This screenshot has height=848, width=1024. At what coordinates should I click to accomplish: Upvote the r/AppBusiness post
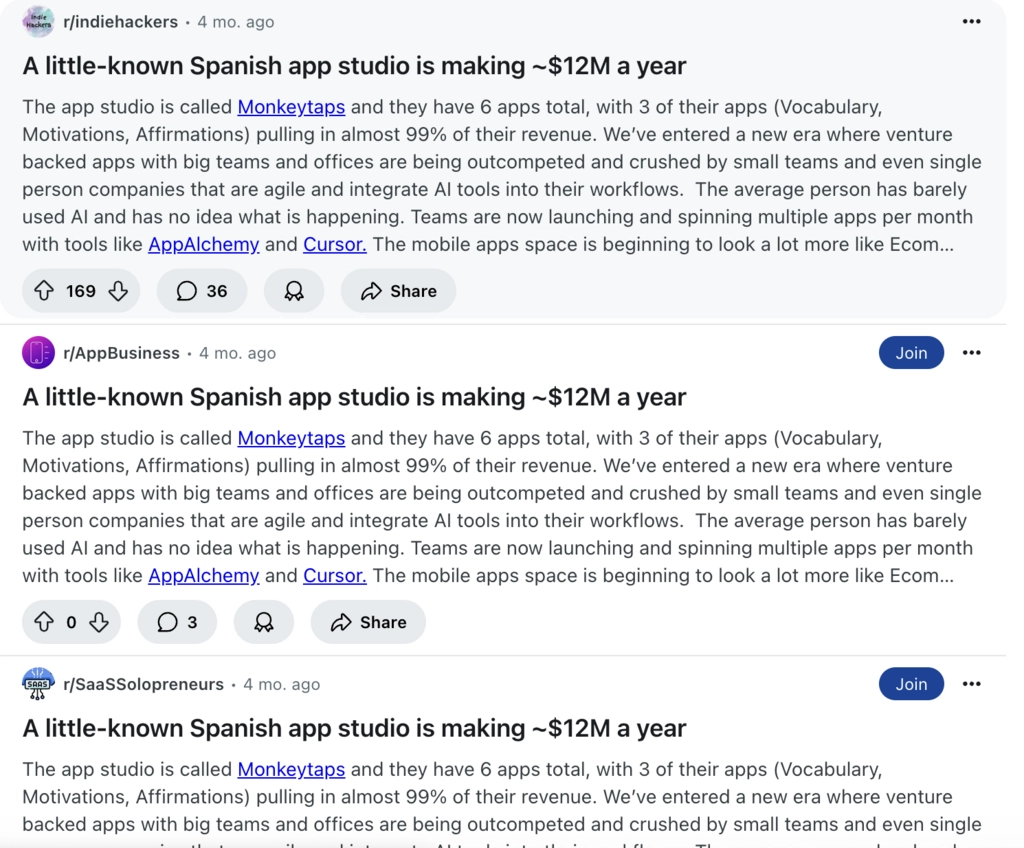(x=44, y=622)
